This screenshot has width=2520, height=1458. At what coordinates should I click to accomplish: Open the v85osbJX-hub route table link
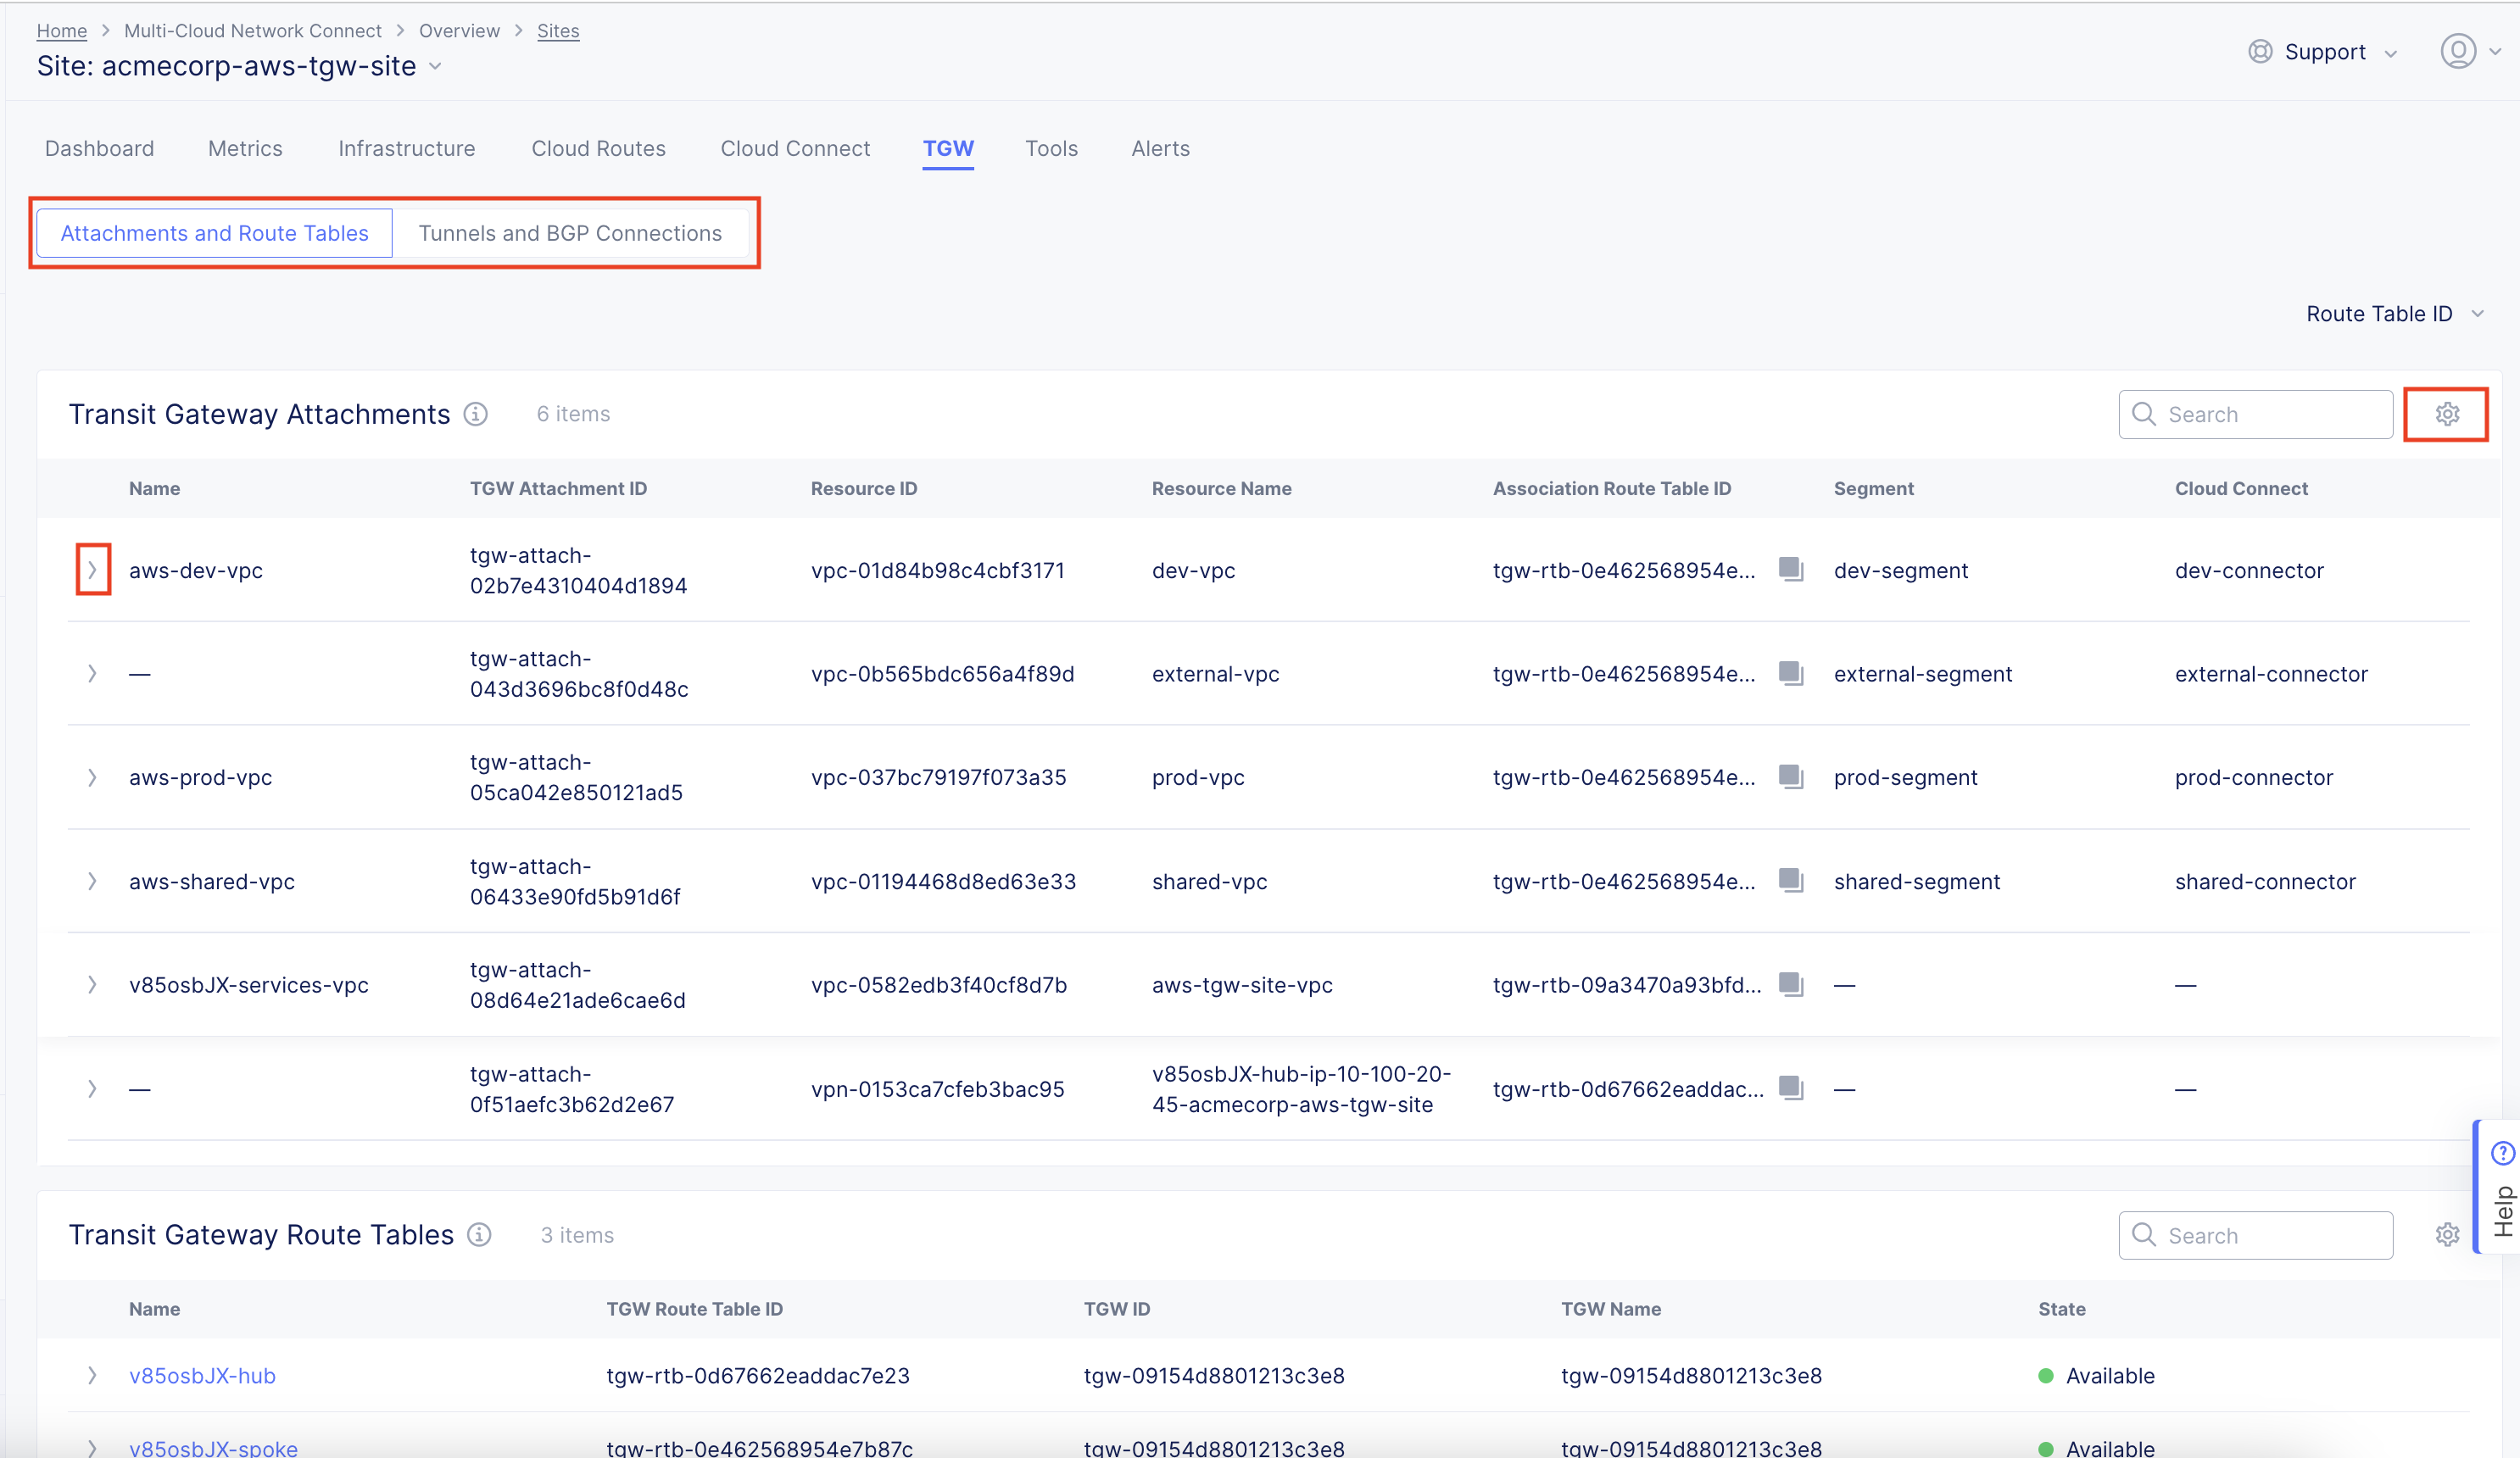201,1375
